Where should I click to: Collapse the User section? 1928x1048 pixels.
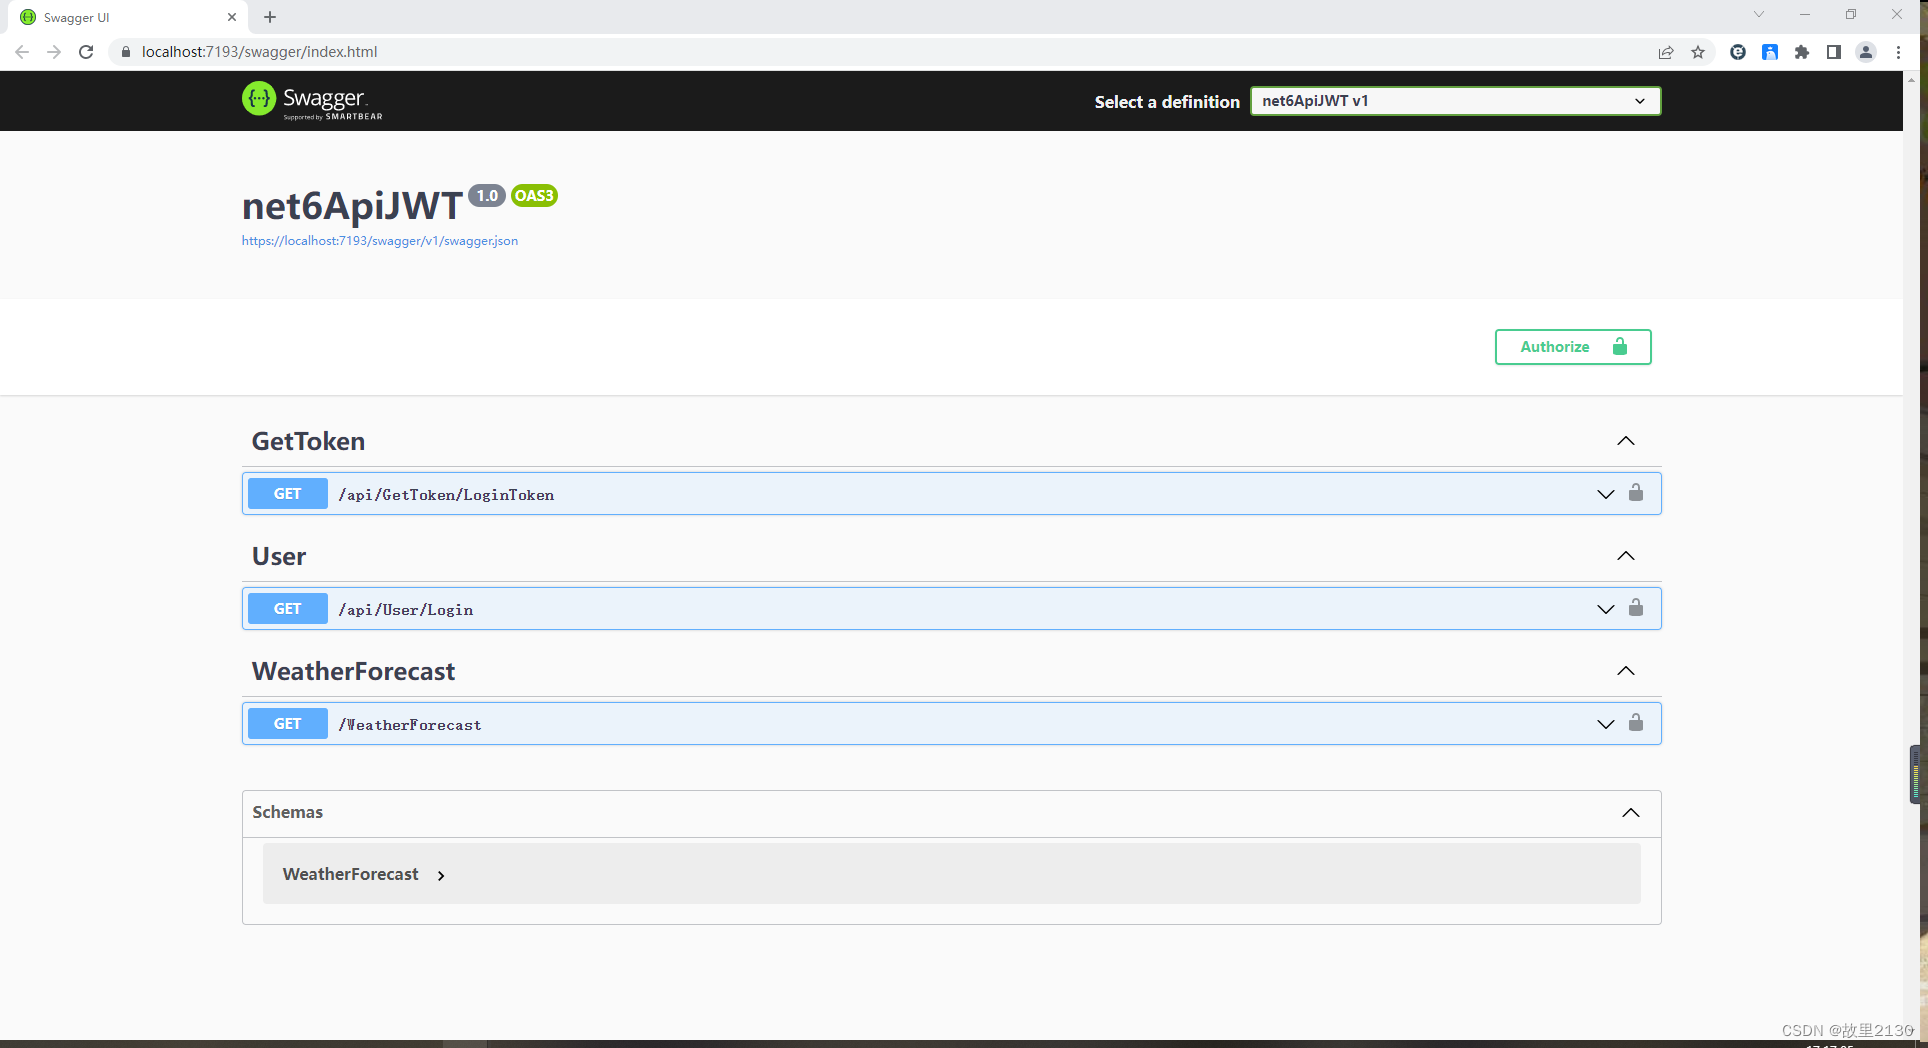click(1626, 556)
